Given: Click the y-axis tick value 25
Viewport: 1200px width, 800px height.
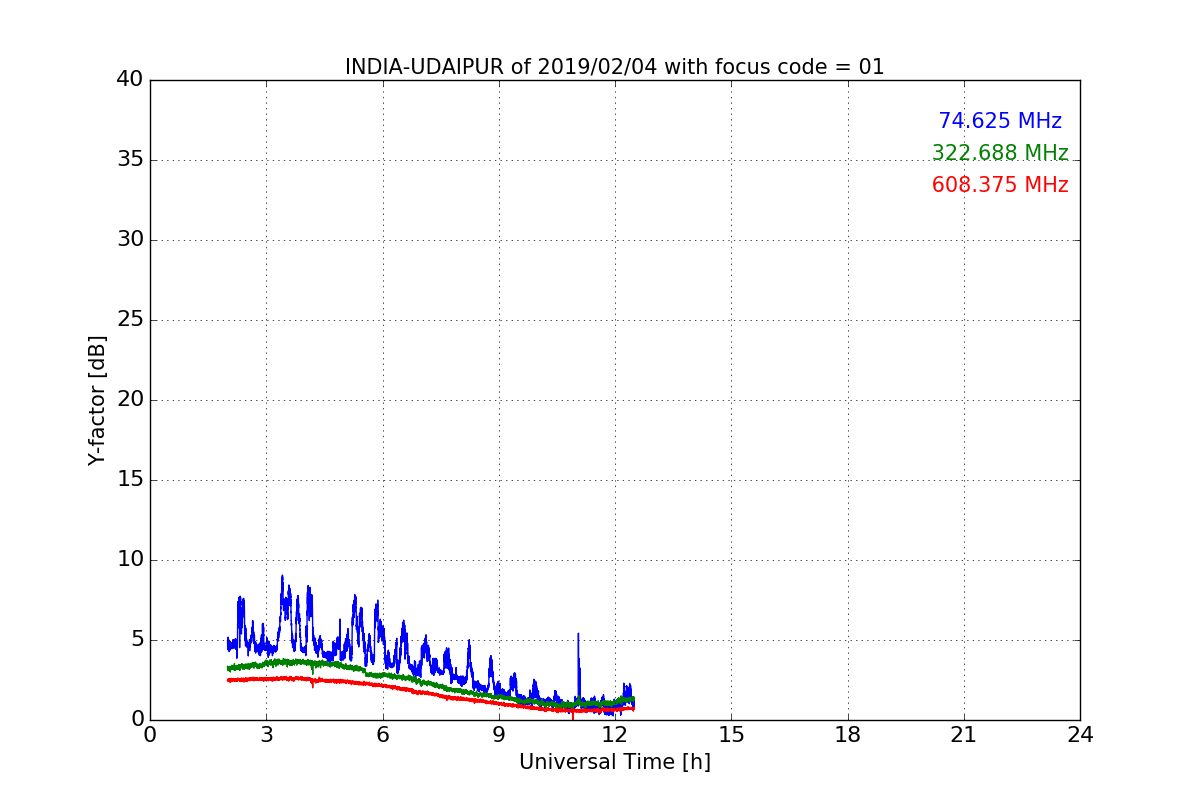Looking at the screenshot, I should tap(130, 320).
